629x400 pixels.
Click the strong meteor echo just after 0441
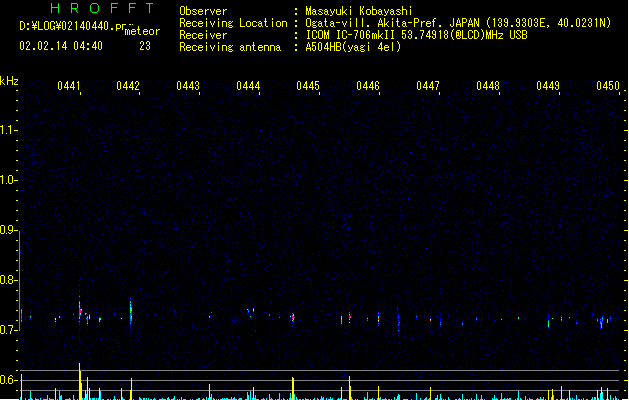(x=80, y=311)
